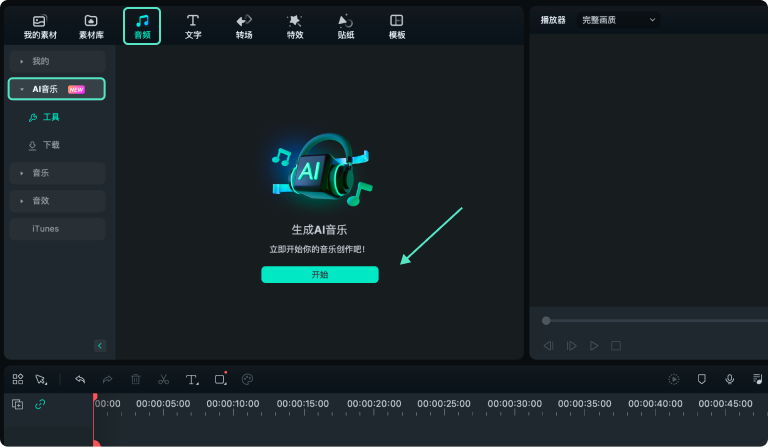Image resolution: width=768 pixels, height=447 pixels.
Task: Open the 贴纸 stickers tab
Action: [x=346, y=27]
